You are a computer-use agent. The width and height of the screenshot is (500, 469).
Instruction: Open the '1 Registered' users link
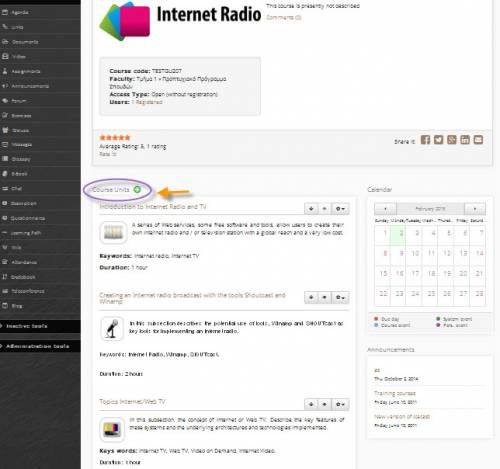(x=147, y=102)
